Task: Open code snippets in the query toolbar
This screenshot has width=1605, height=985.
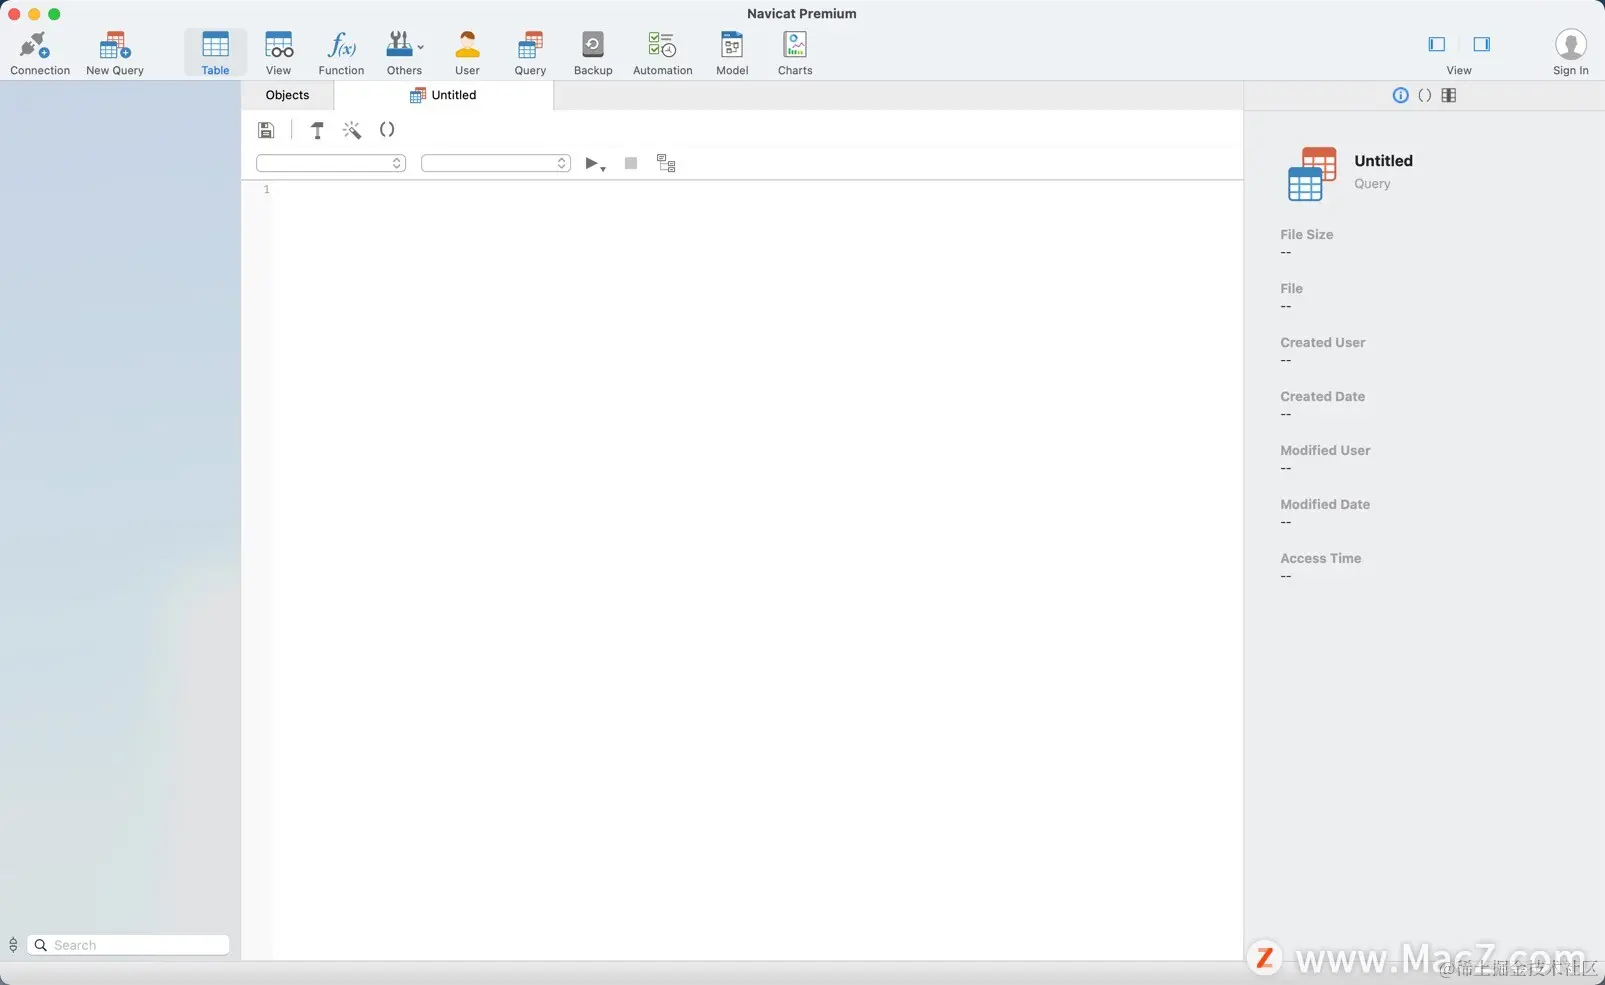Action: pos(387,130)
